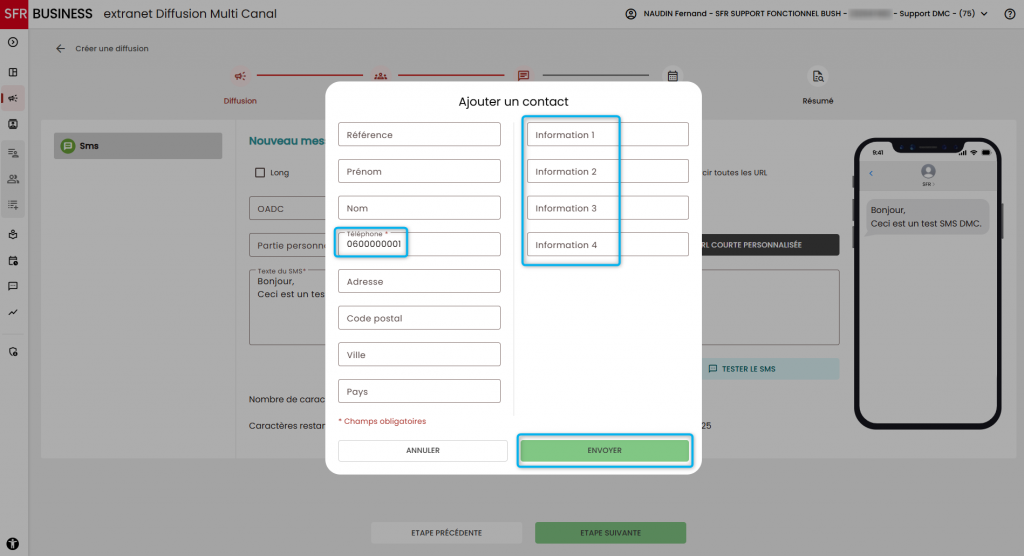The height and width of the screenshot is (556, 1024).
Task: Click the ETAPE SUIVANTE button
Action: point(611,532)
